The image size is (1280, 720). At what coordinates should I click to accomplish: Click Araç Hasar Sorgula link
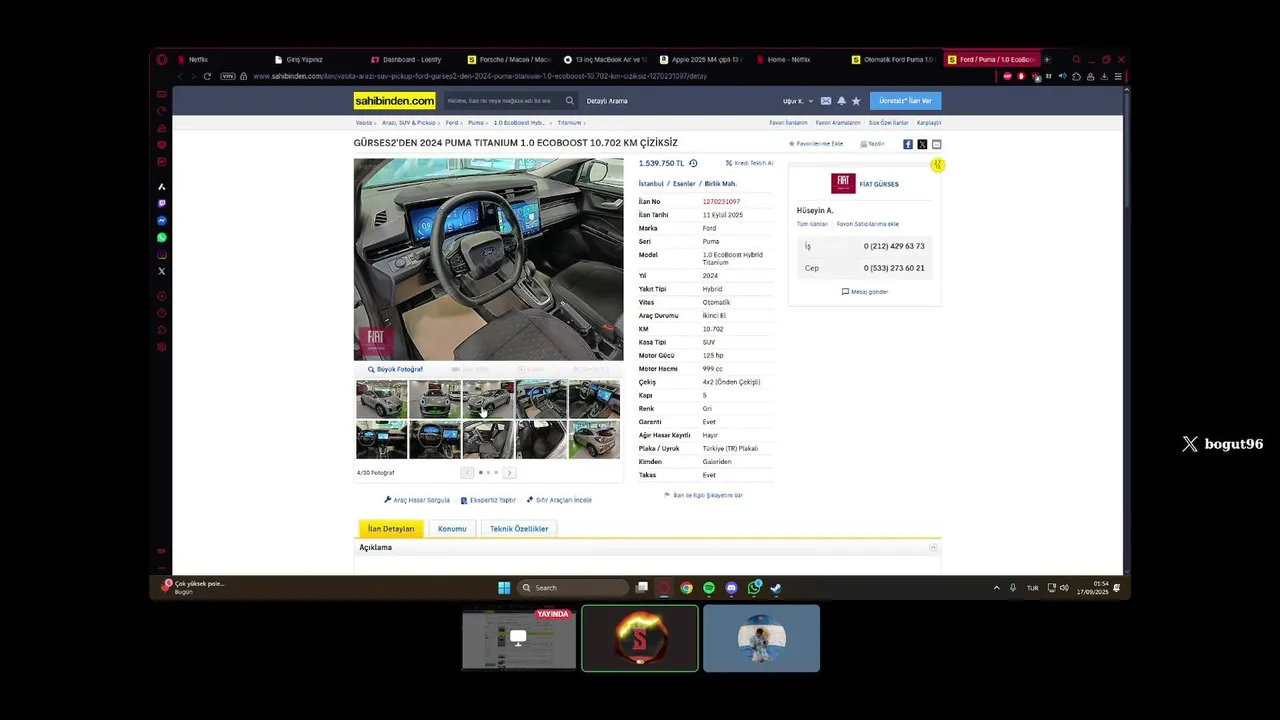pos(417,500)
